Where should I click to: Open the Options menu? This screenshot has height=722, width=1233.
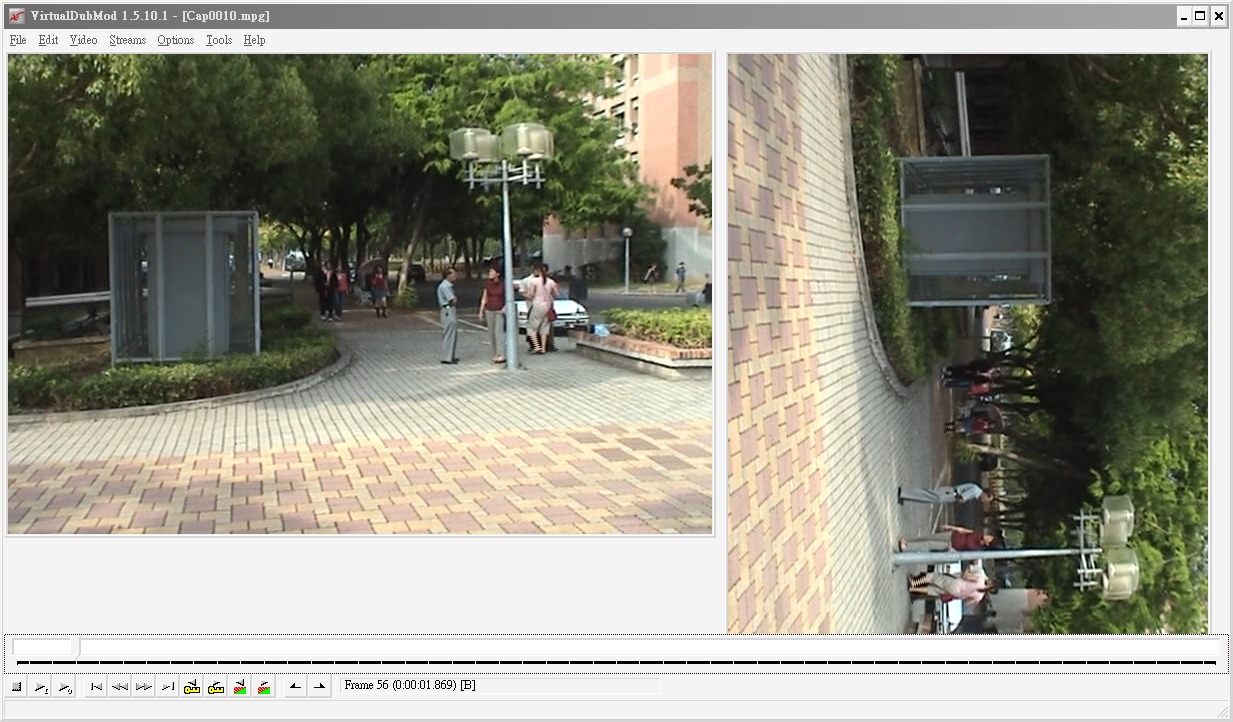click(x=176, y=40)
